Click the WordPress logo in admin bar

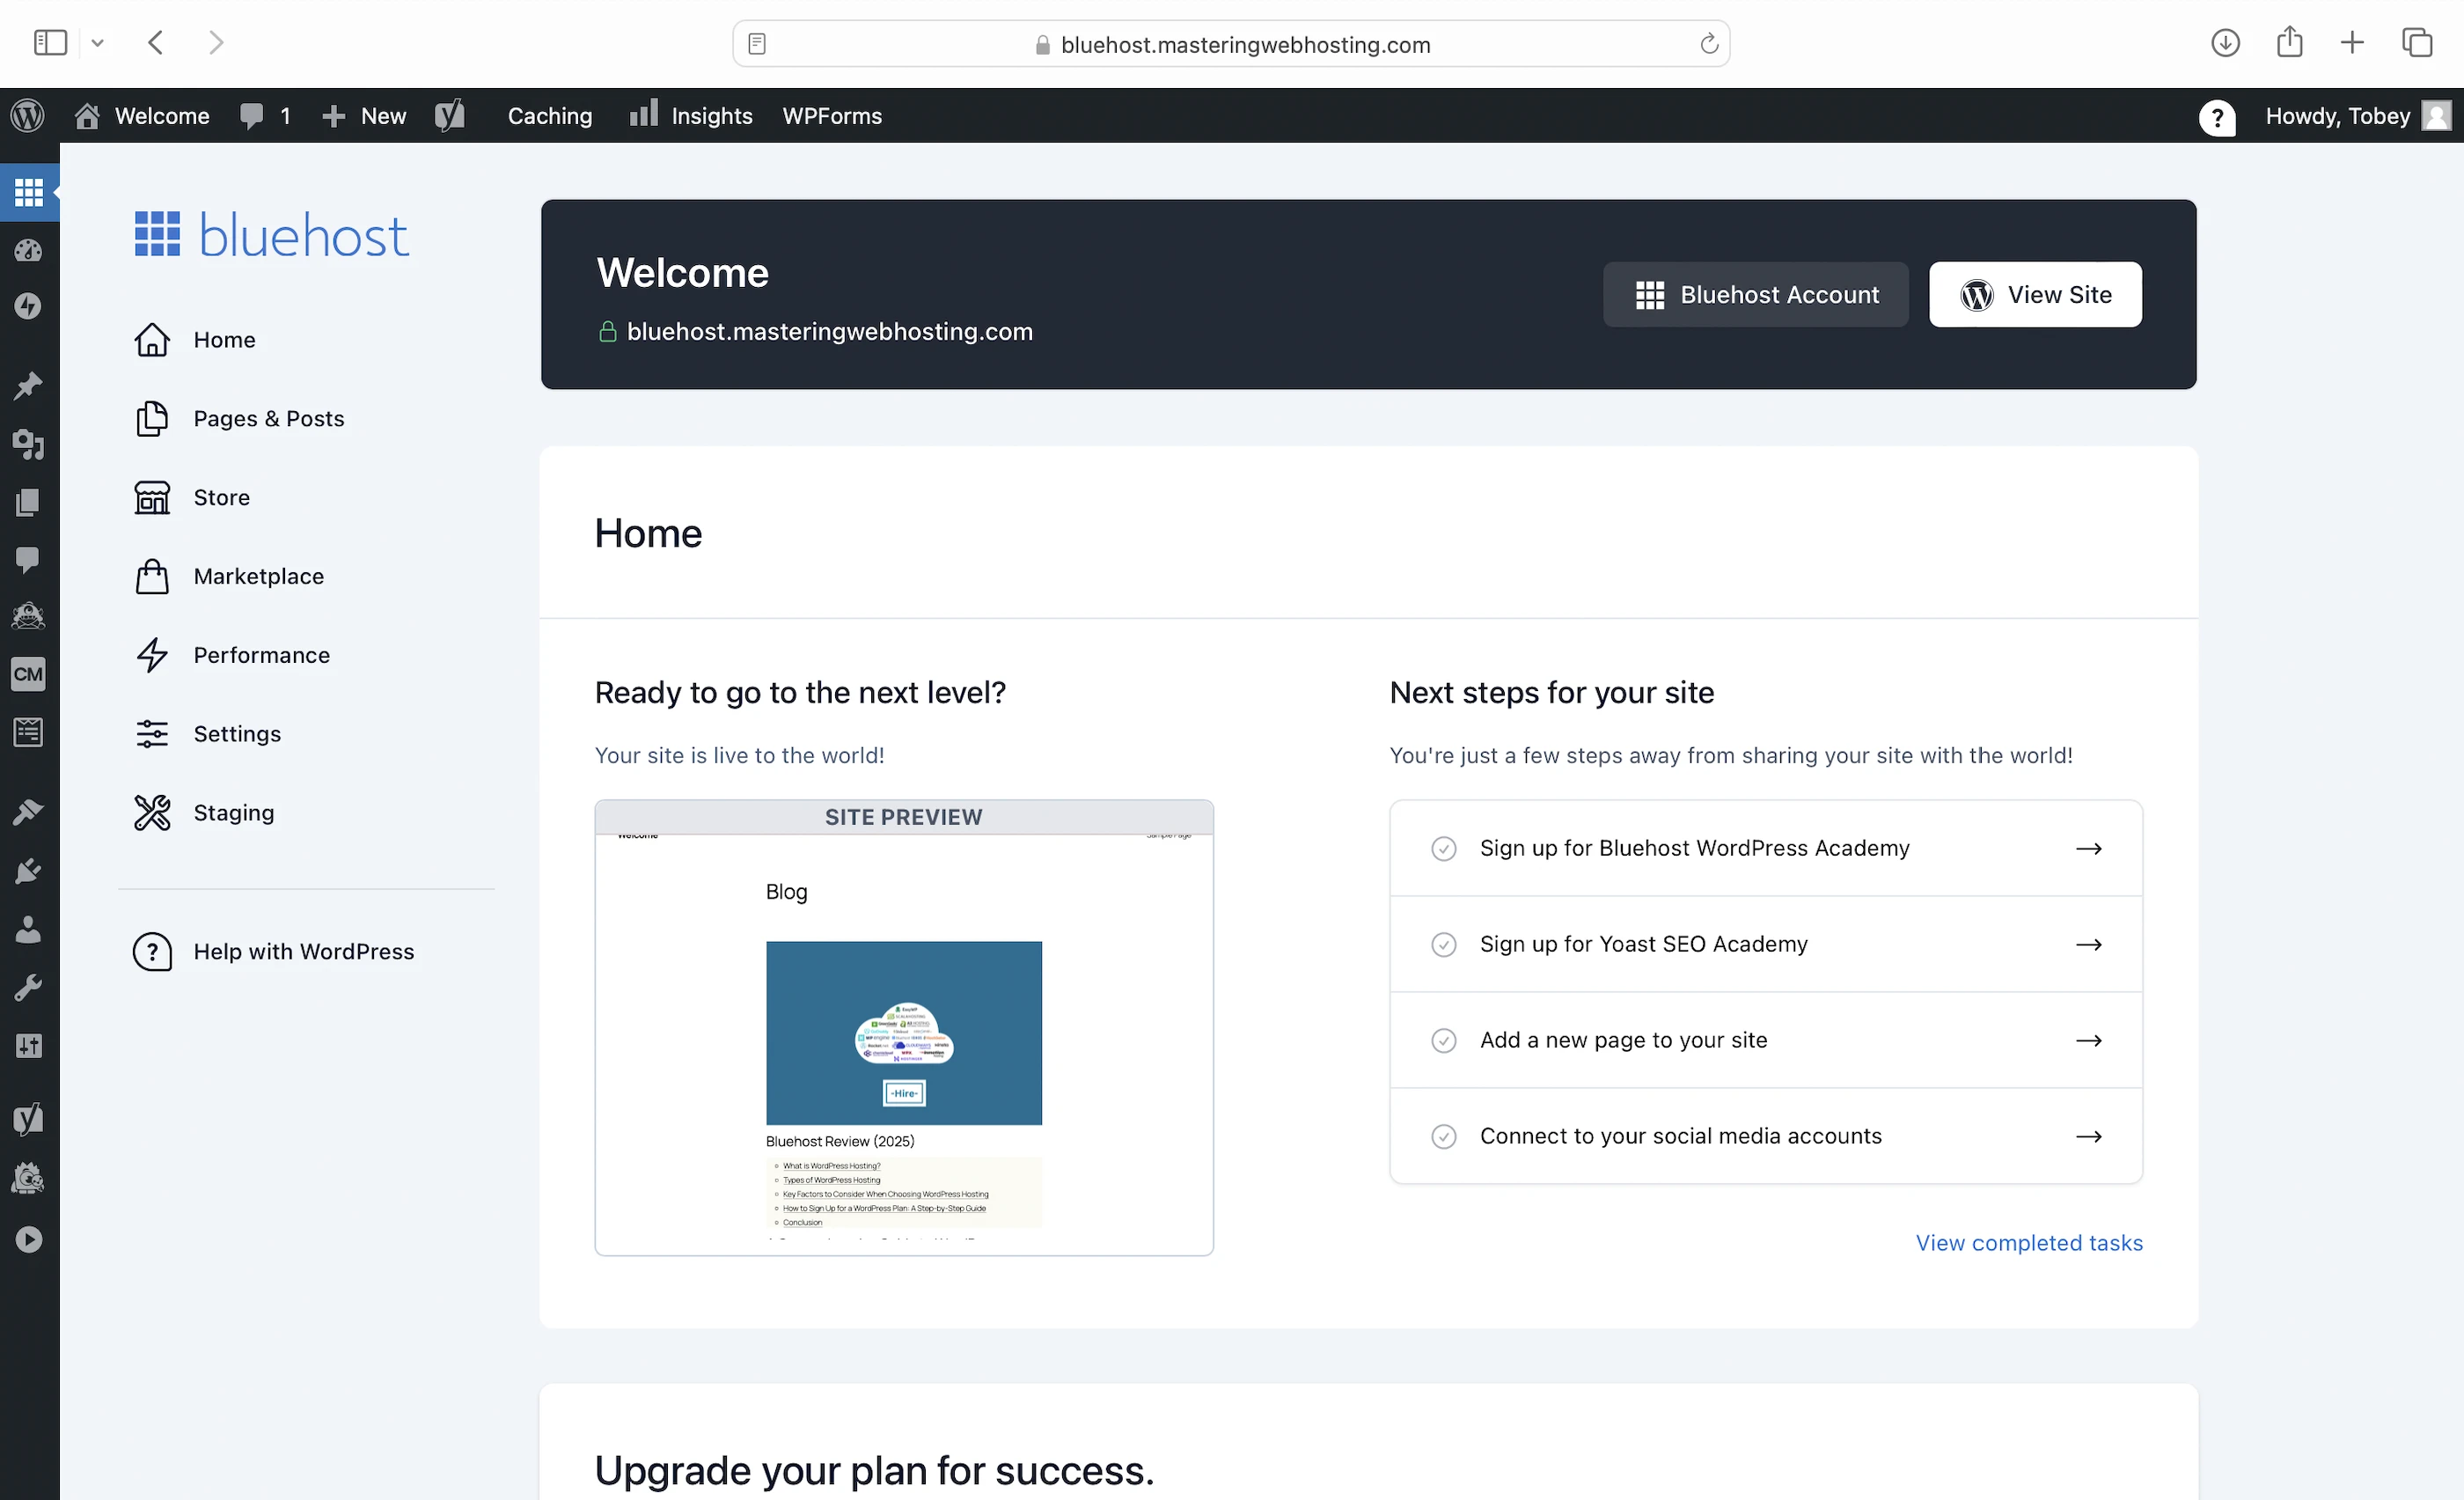click(28, 116)
